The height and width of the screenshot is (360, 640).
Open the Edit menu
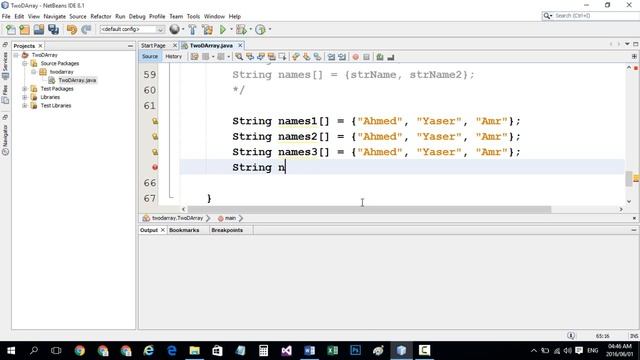19,16
